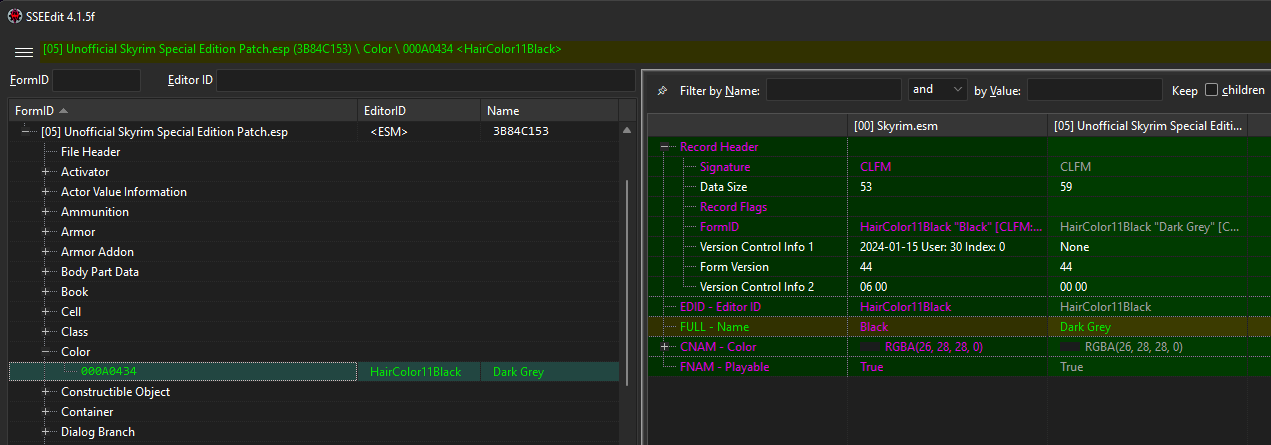Click the green record path breadcrumb text
1271x445 pixels.
click(302, 49)
